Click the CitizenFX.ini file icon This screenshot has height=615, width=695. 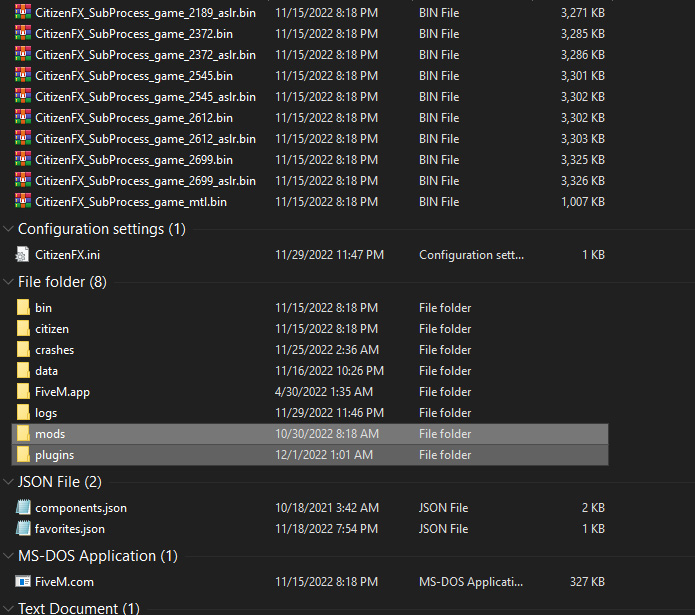23,255
